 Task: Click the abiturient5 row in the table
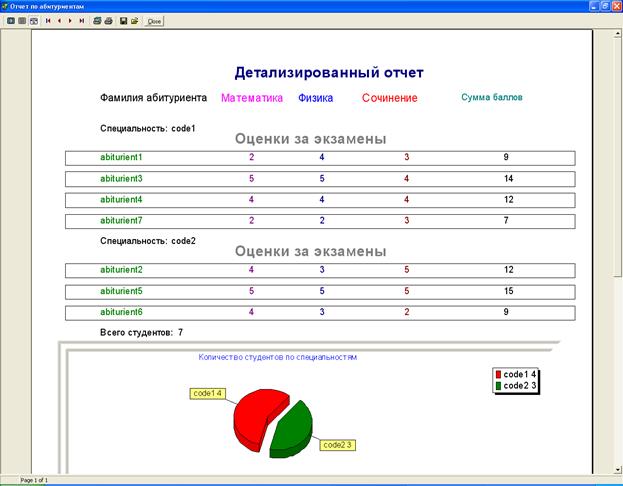click(320, 291)
